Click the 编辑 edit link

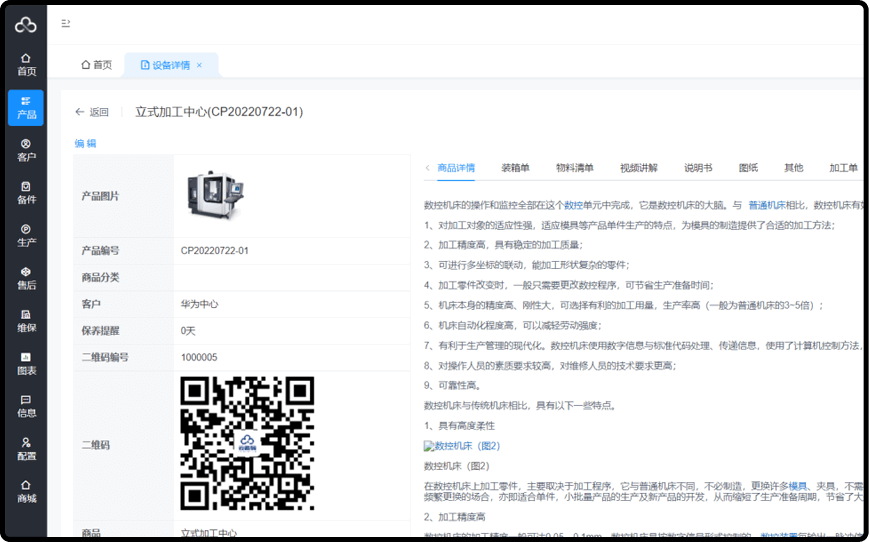85,143
